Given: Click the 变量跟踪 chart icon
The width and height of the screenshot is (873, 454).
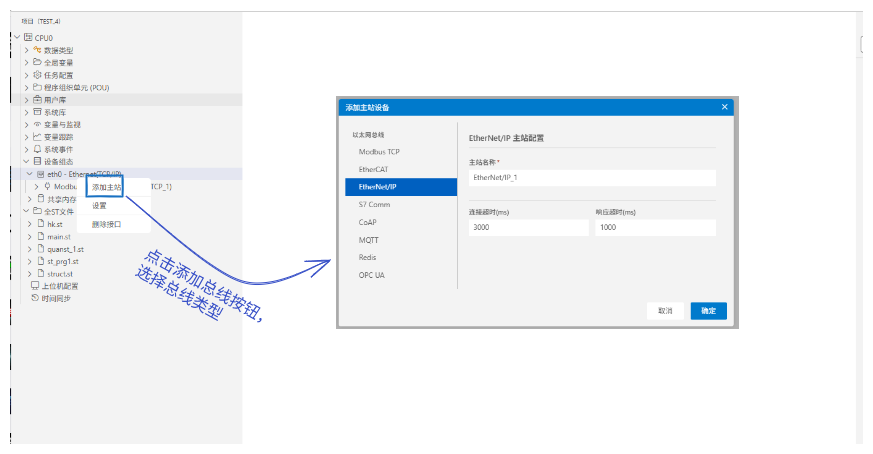Looking at the screenshot, I should pos(37,136).
